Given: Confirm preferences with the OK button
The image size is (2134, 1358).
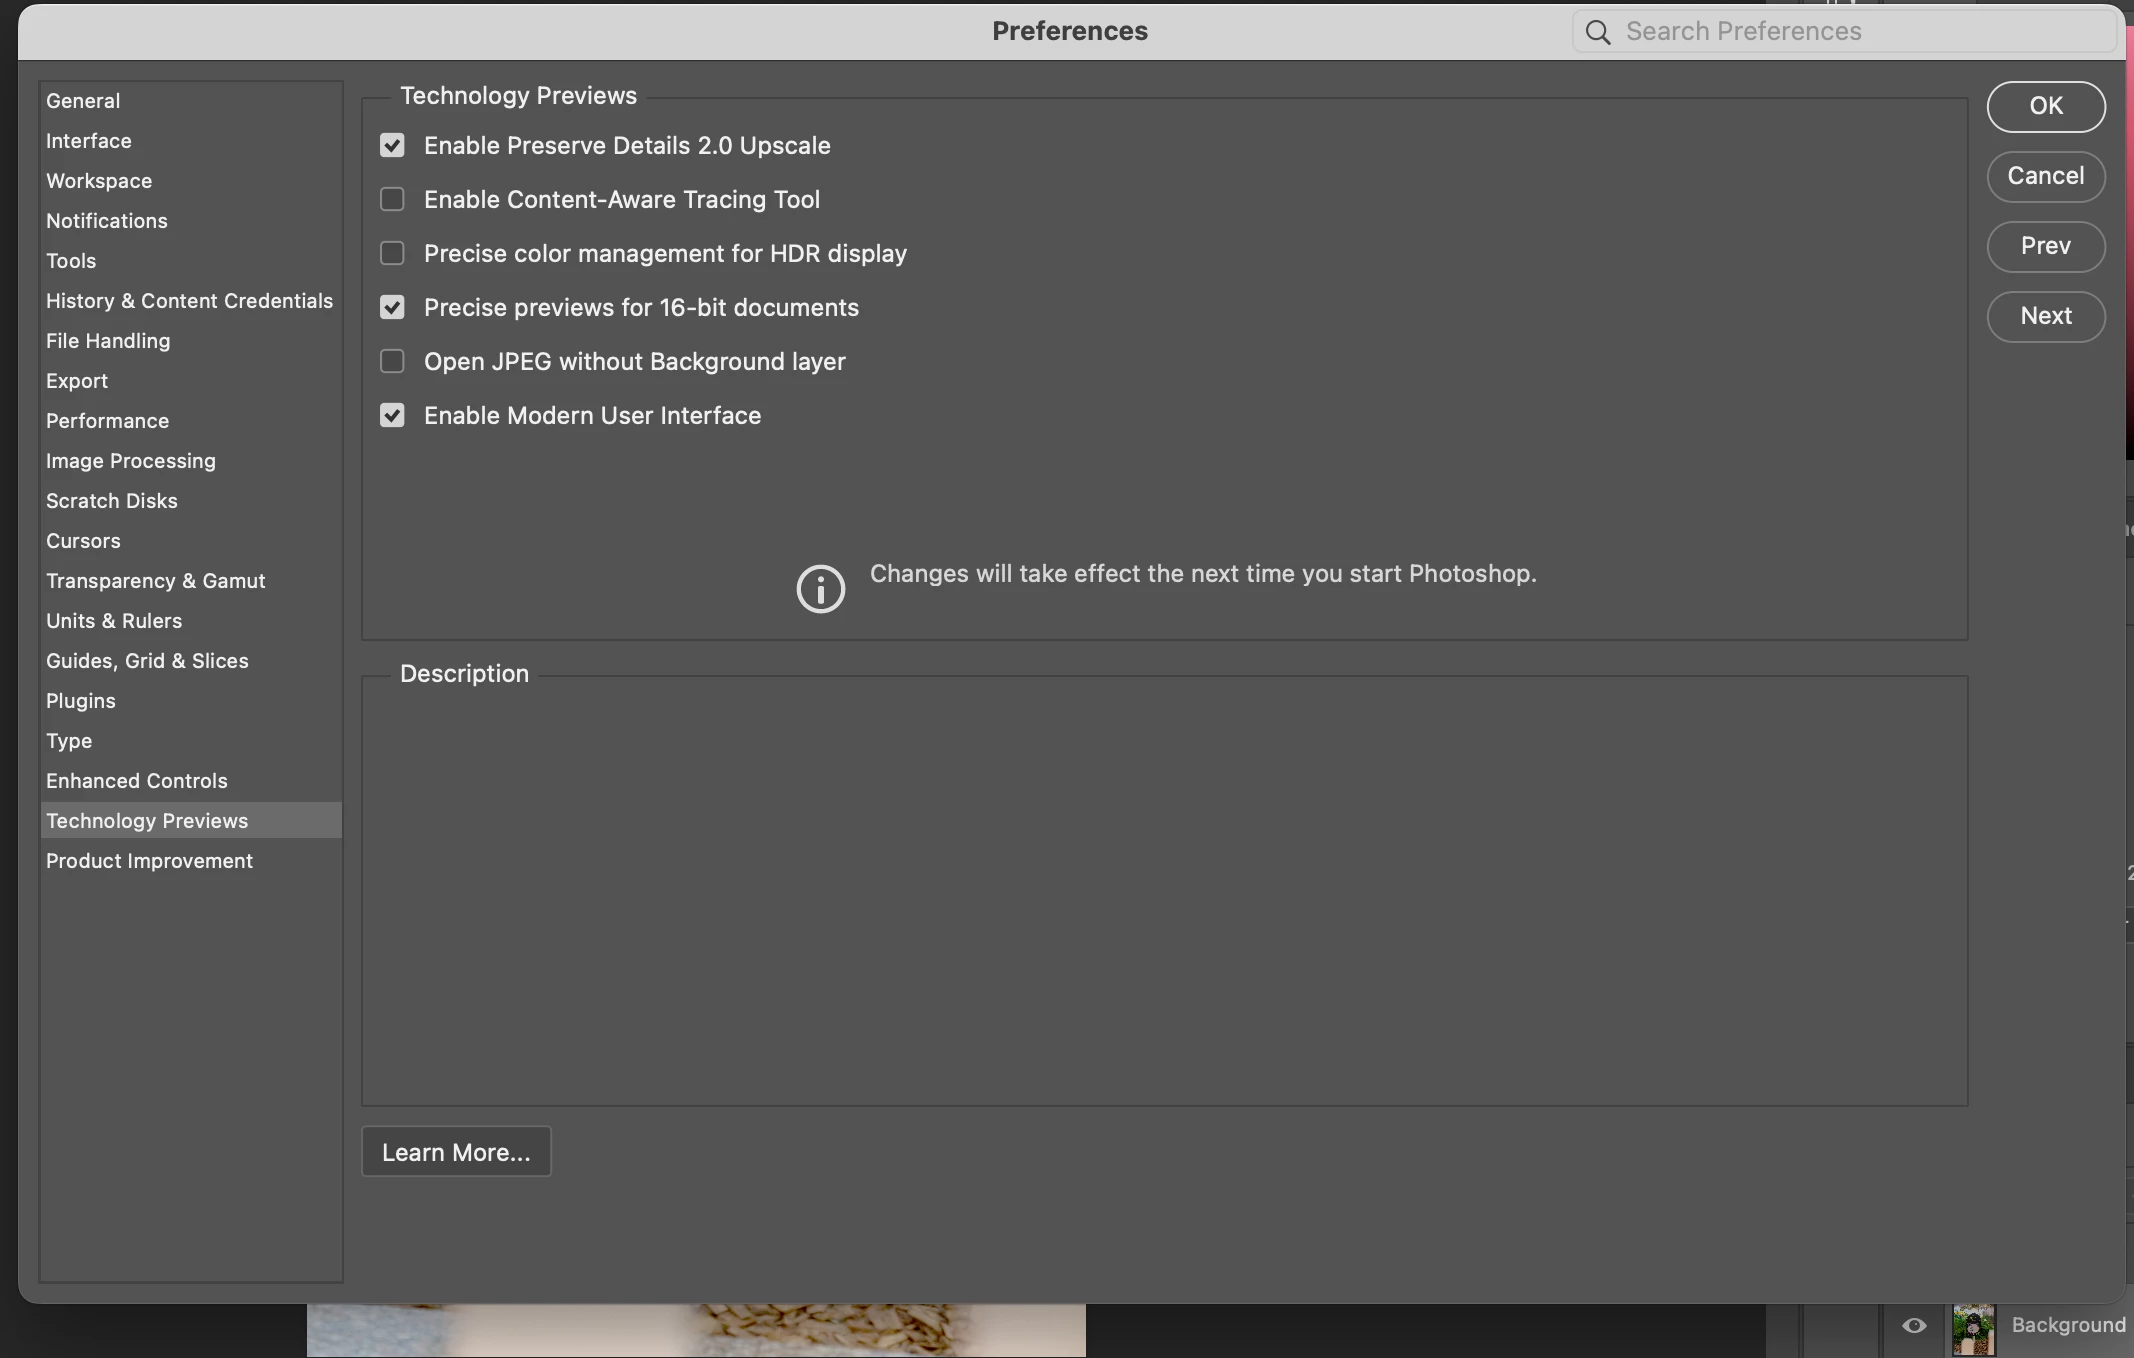Looking at the screenshot, I should click(2046, 106).
